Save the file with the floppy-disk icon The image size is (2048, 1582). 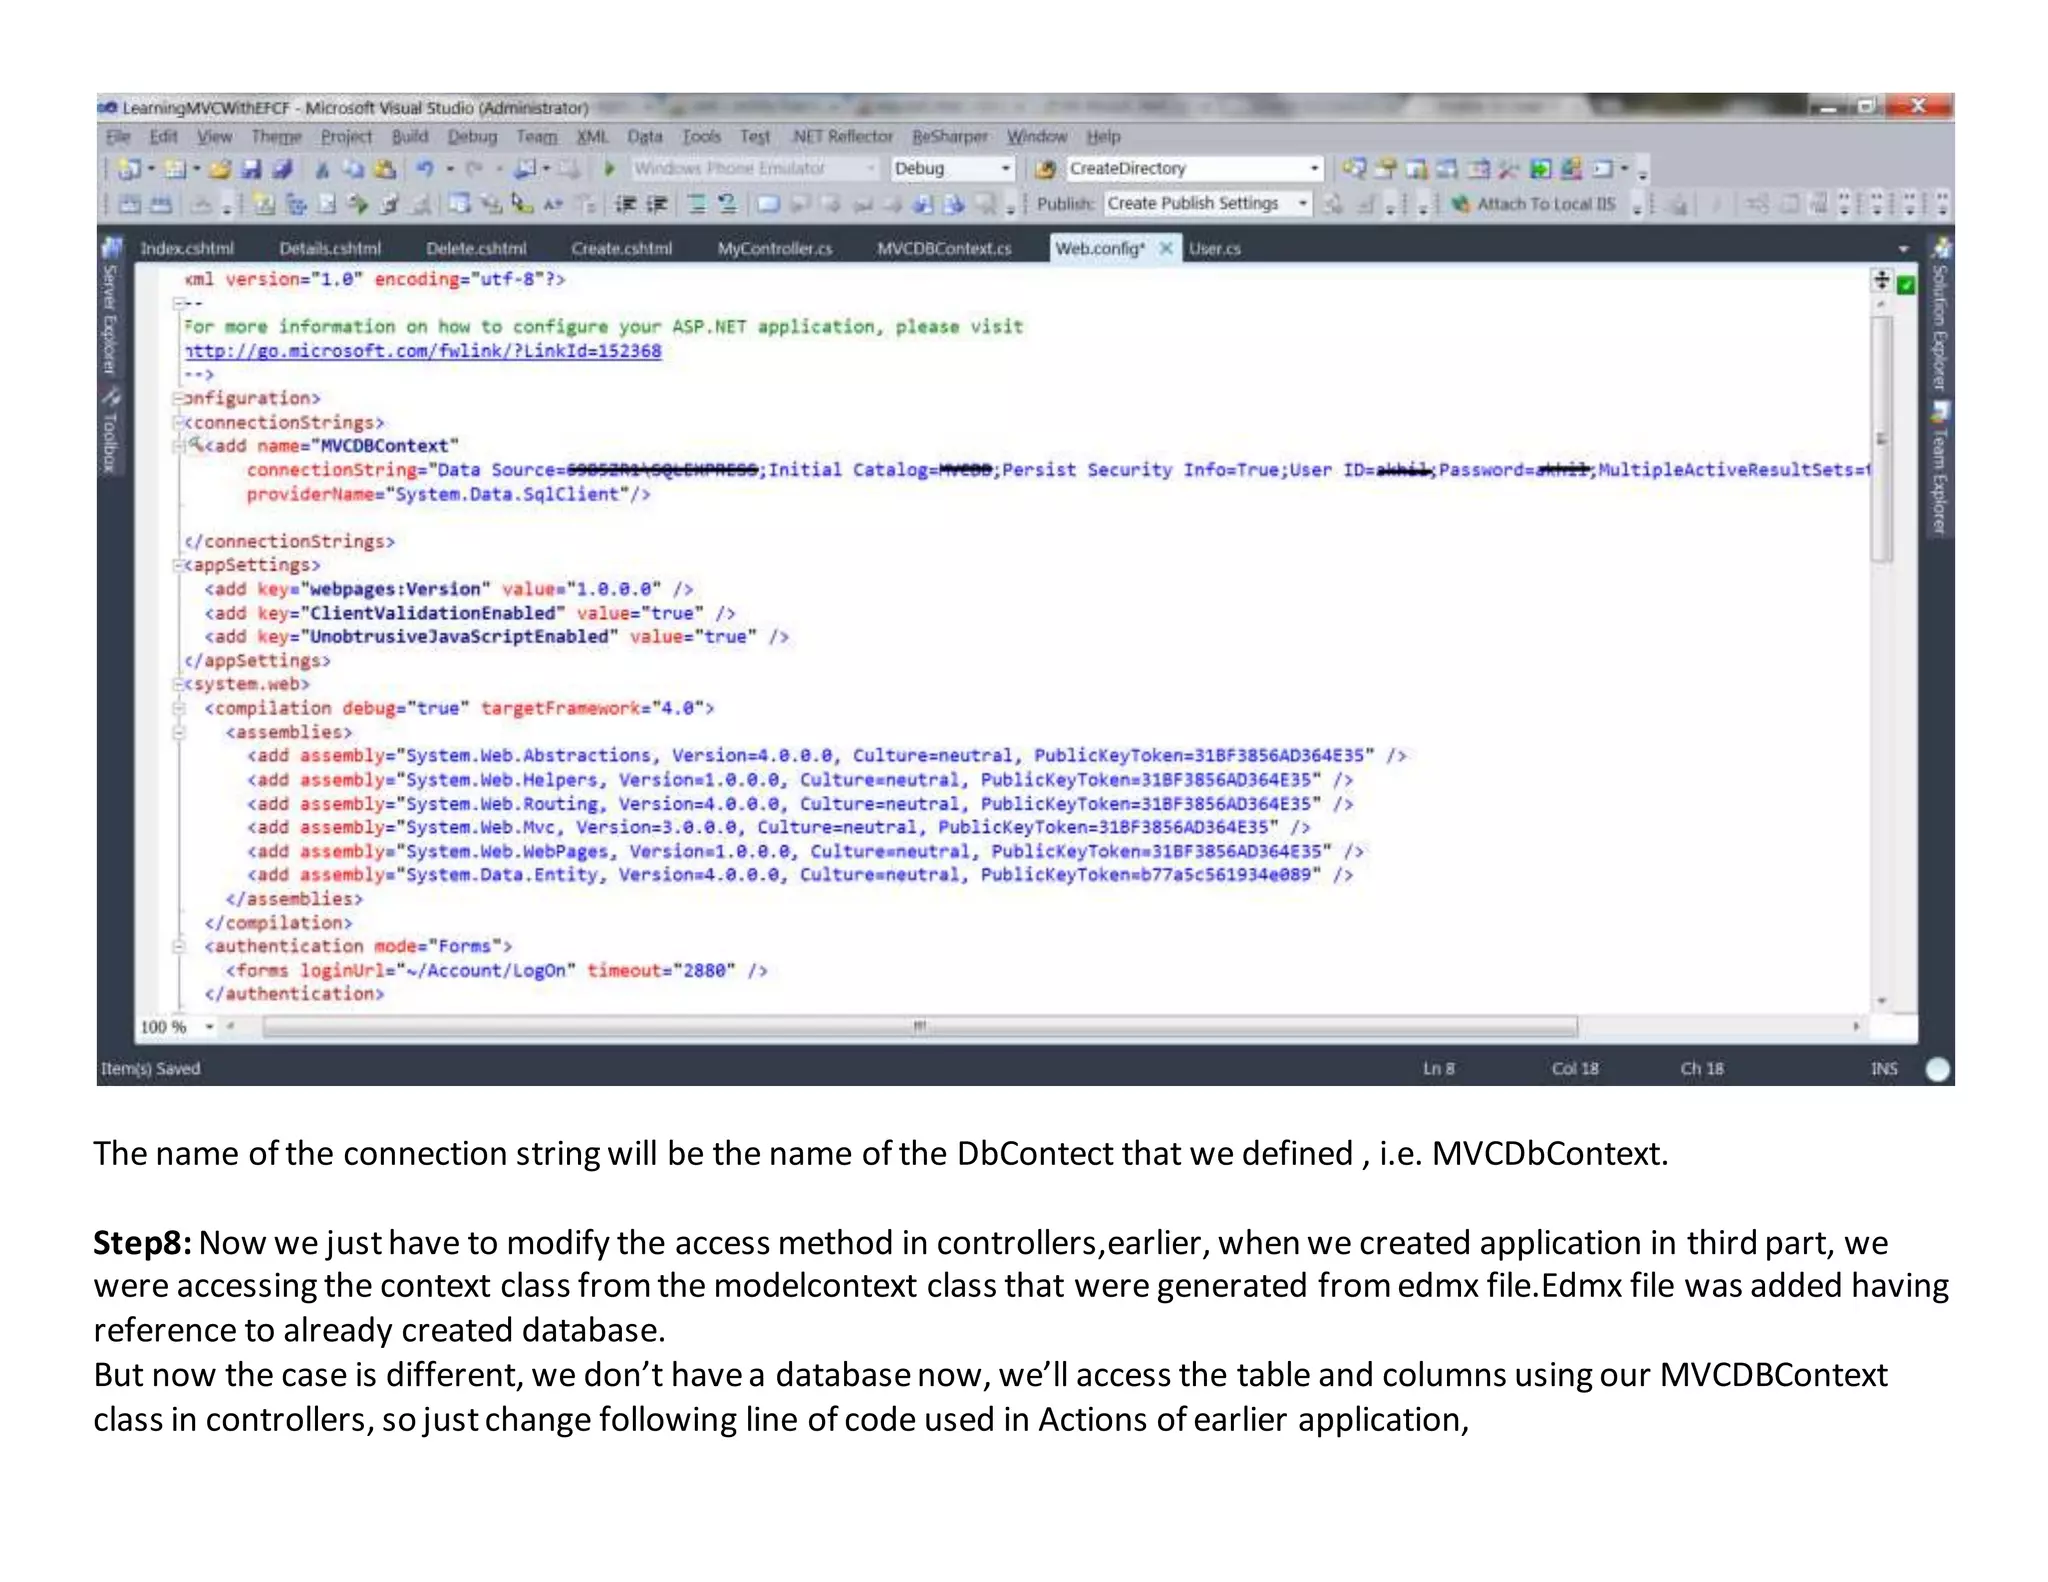(x=252, y=169)
